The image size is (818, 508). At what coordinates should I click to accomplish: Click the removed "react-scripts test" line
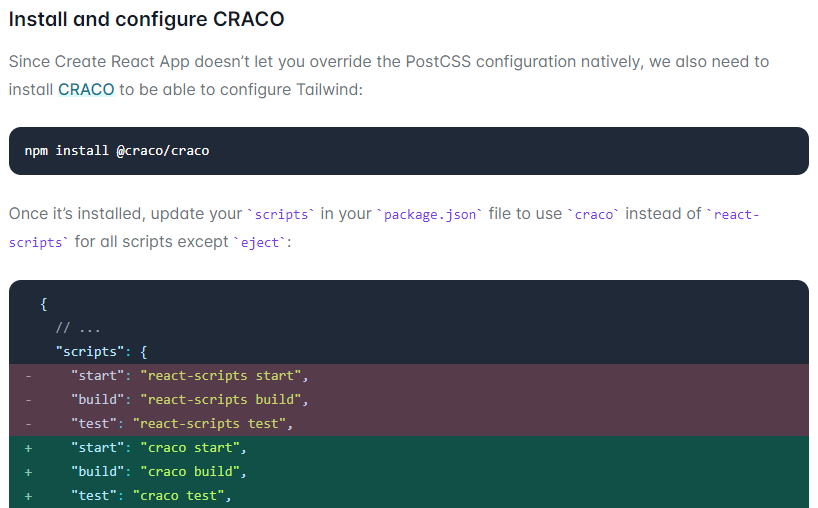point(409,424)
